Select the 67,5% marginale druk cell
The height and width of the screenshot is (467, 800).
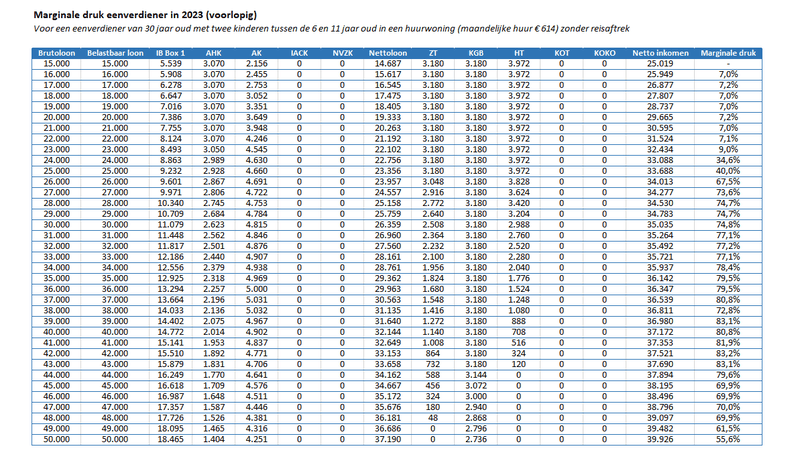(x=728, y=182)
